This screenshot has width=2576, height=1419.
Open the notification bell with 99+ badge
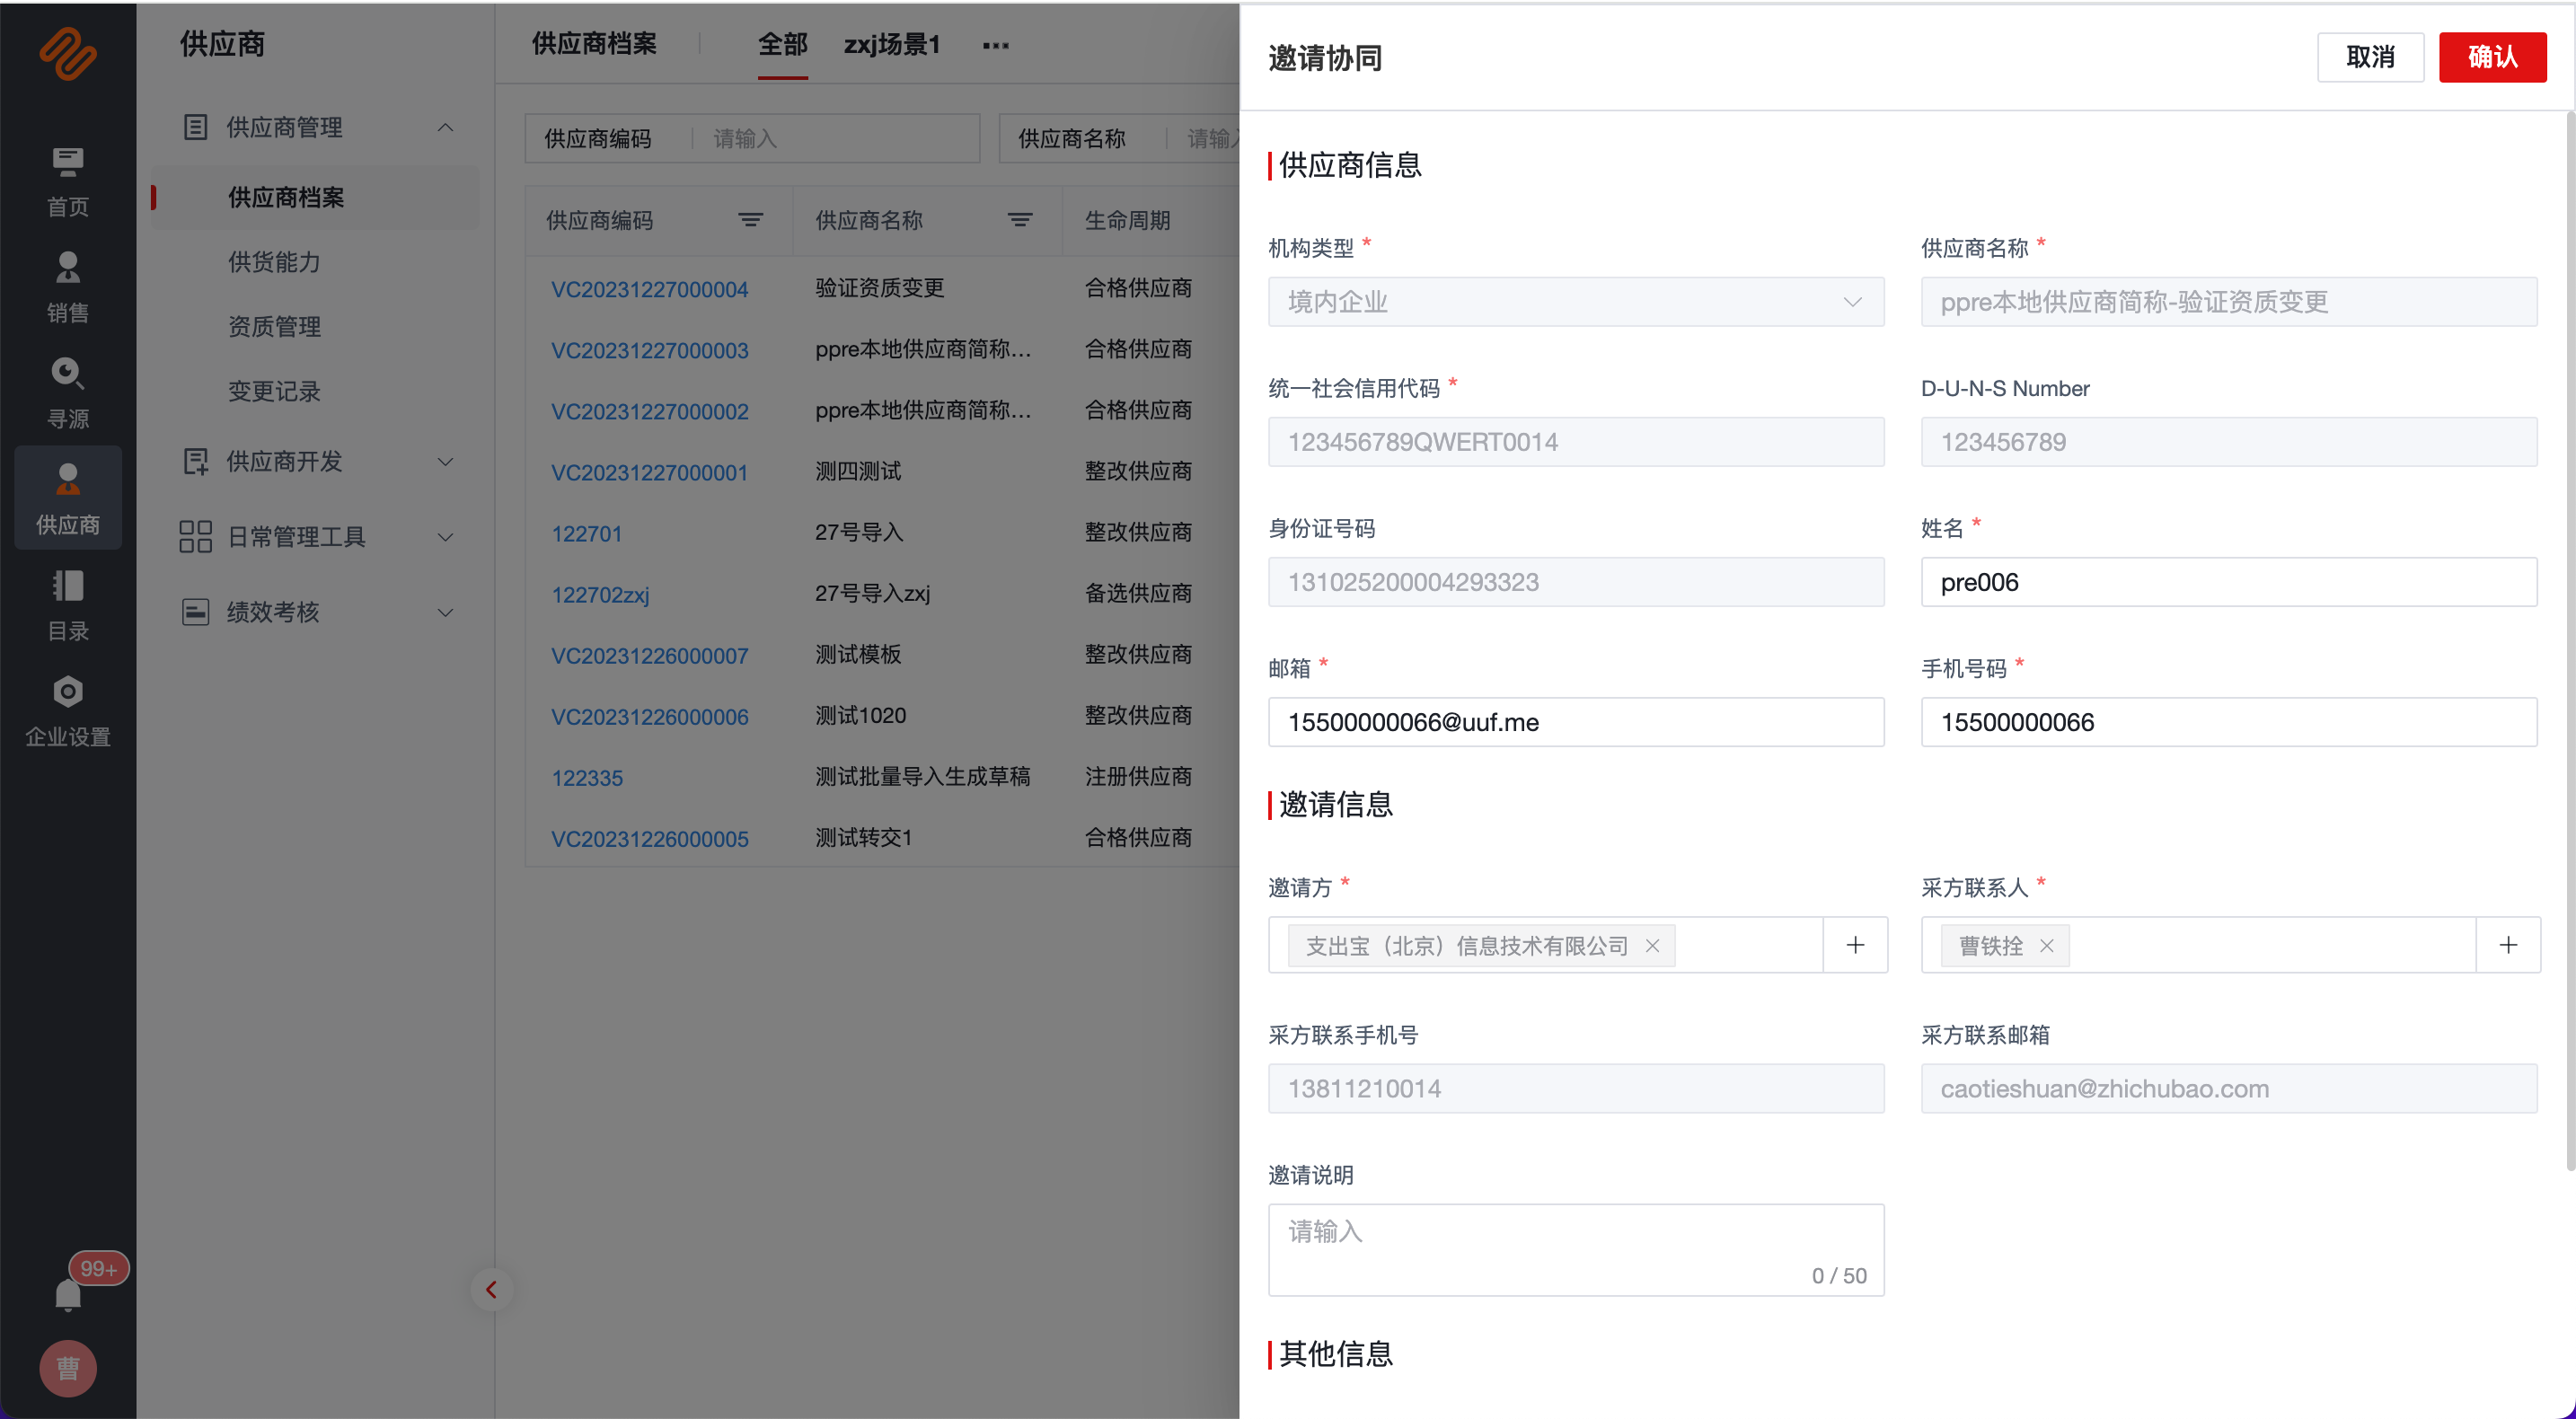click(x=68, y=1294)
